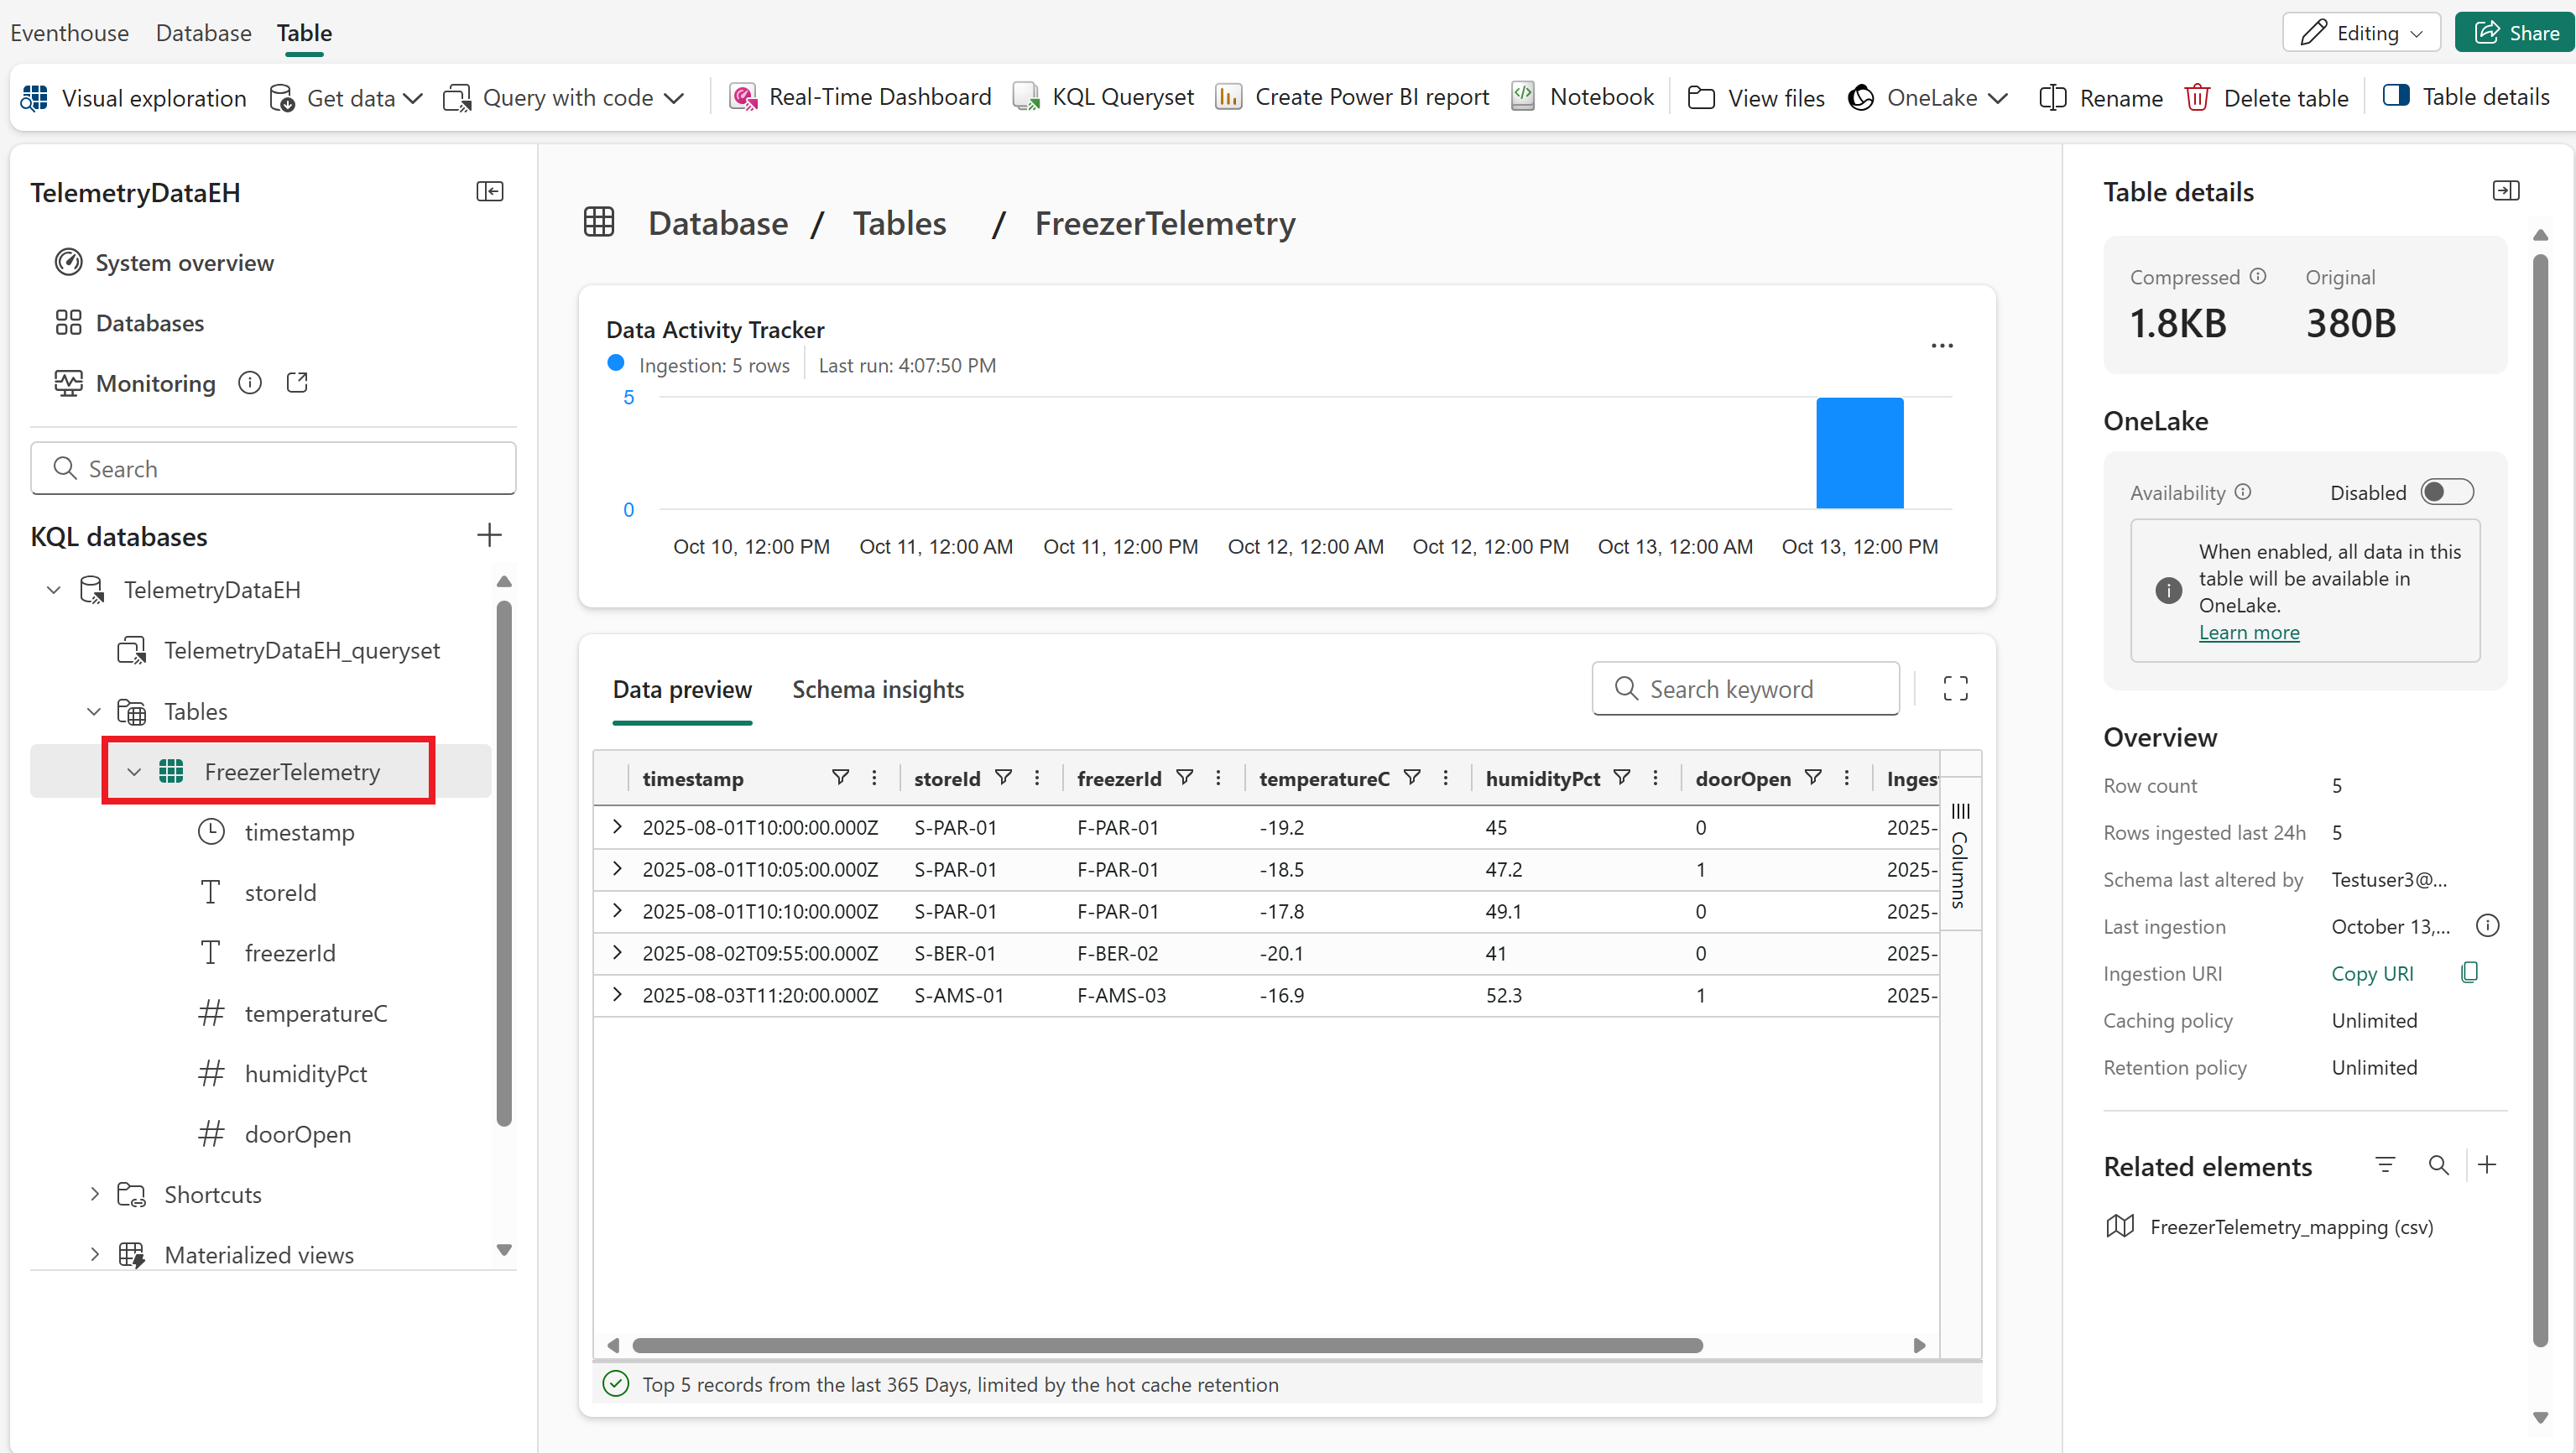Rename the table
The height and width of the screenshot is (1453, 2576).
(x=2101, y=97)
